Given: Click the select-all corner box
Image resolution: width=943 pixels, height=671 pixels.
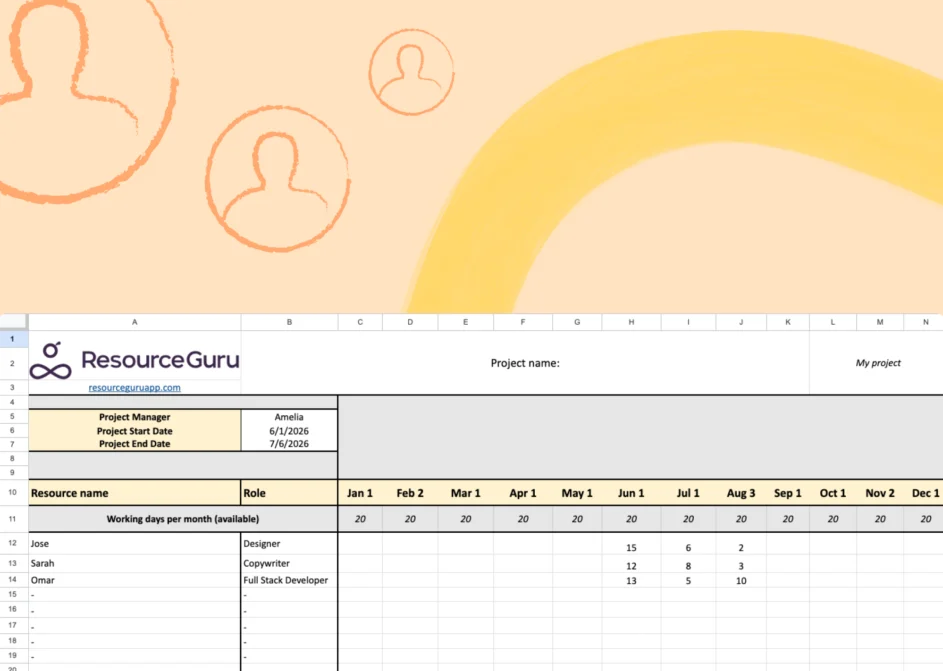Looking at the screenshot, I should point(14,322).
